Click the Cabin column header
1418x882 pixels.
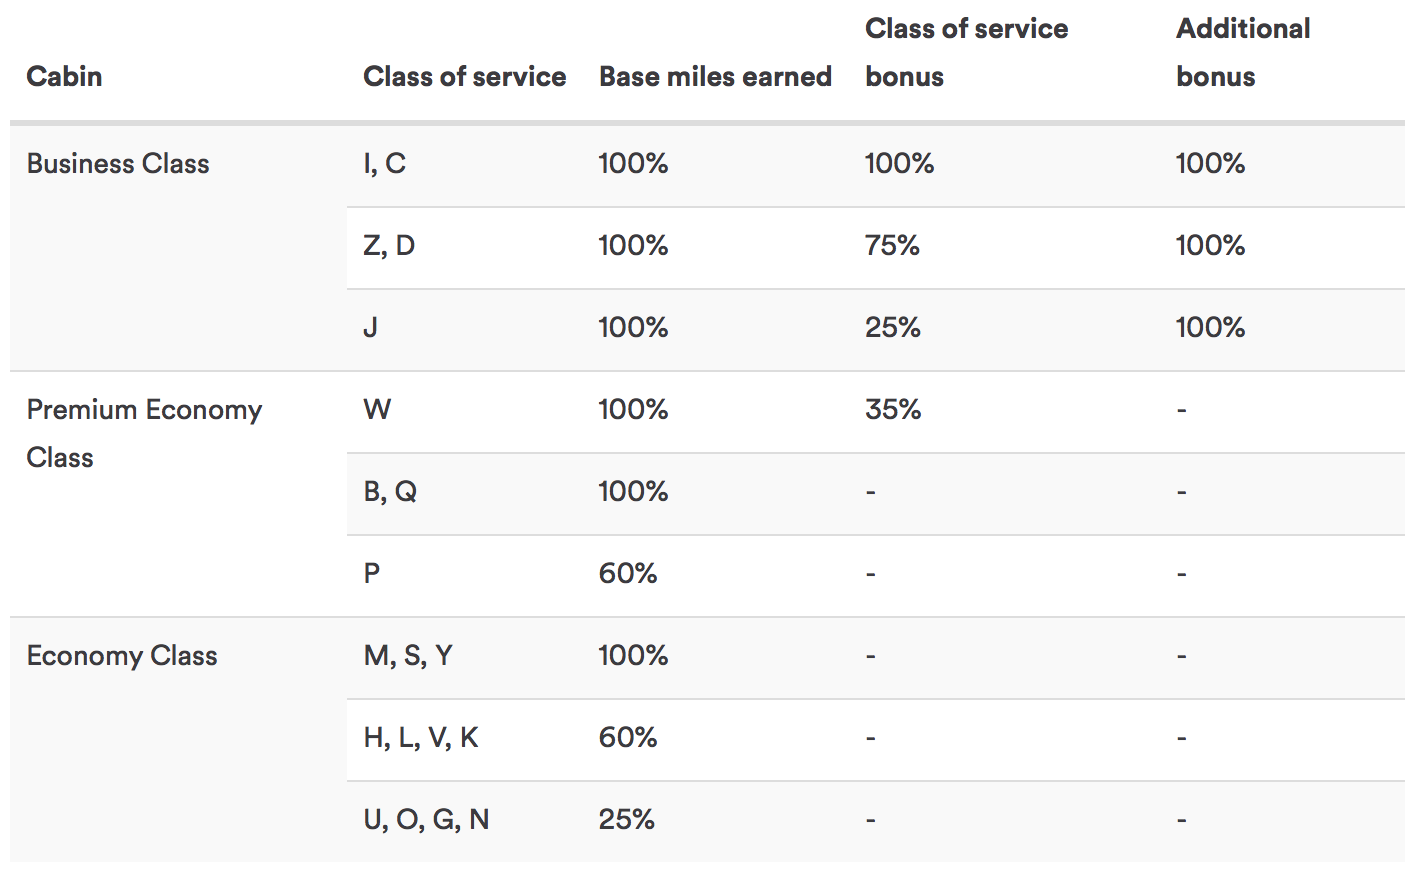[x=64, y=77]
